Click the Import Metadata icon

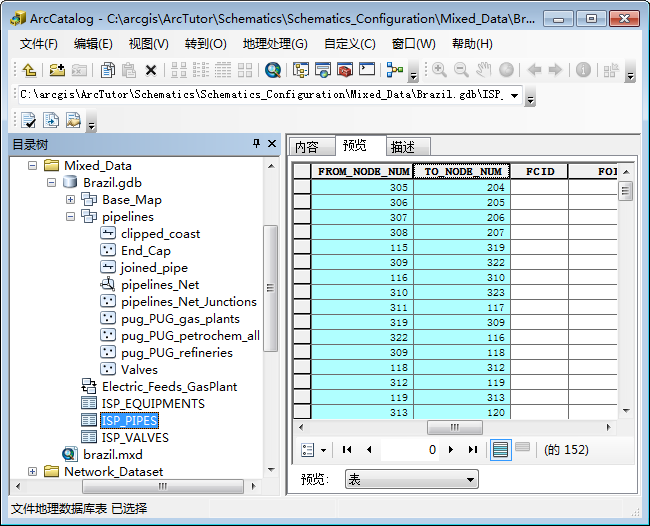click(51, 120)
